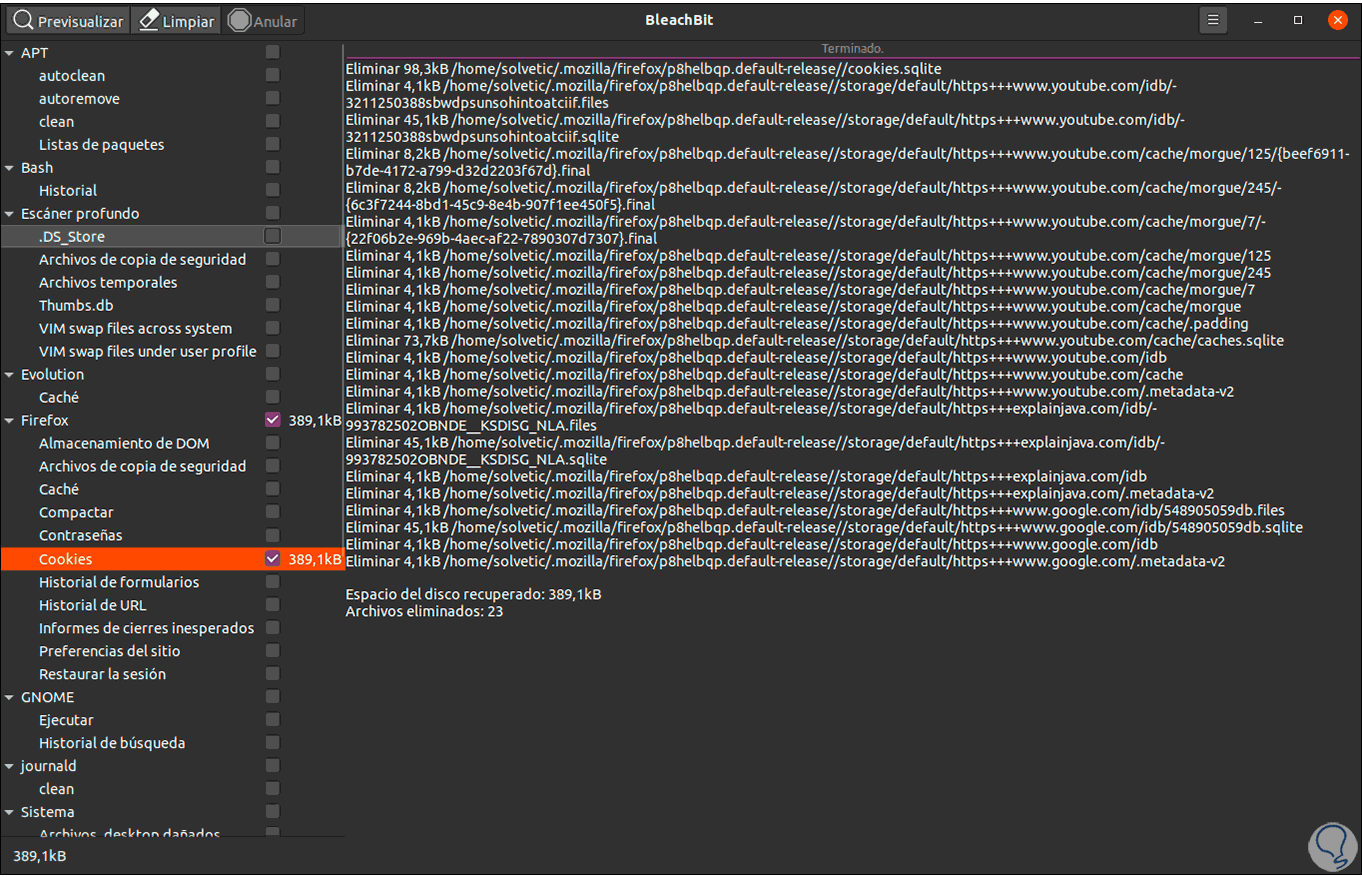
Task: Uncheck the Firefox group checkbox
Action: tap(273, 420)
